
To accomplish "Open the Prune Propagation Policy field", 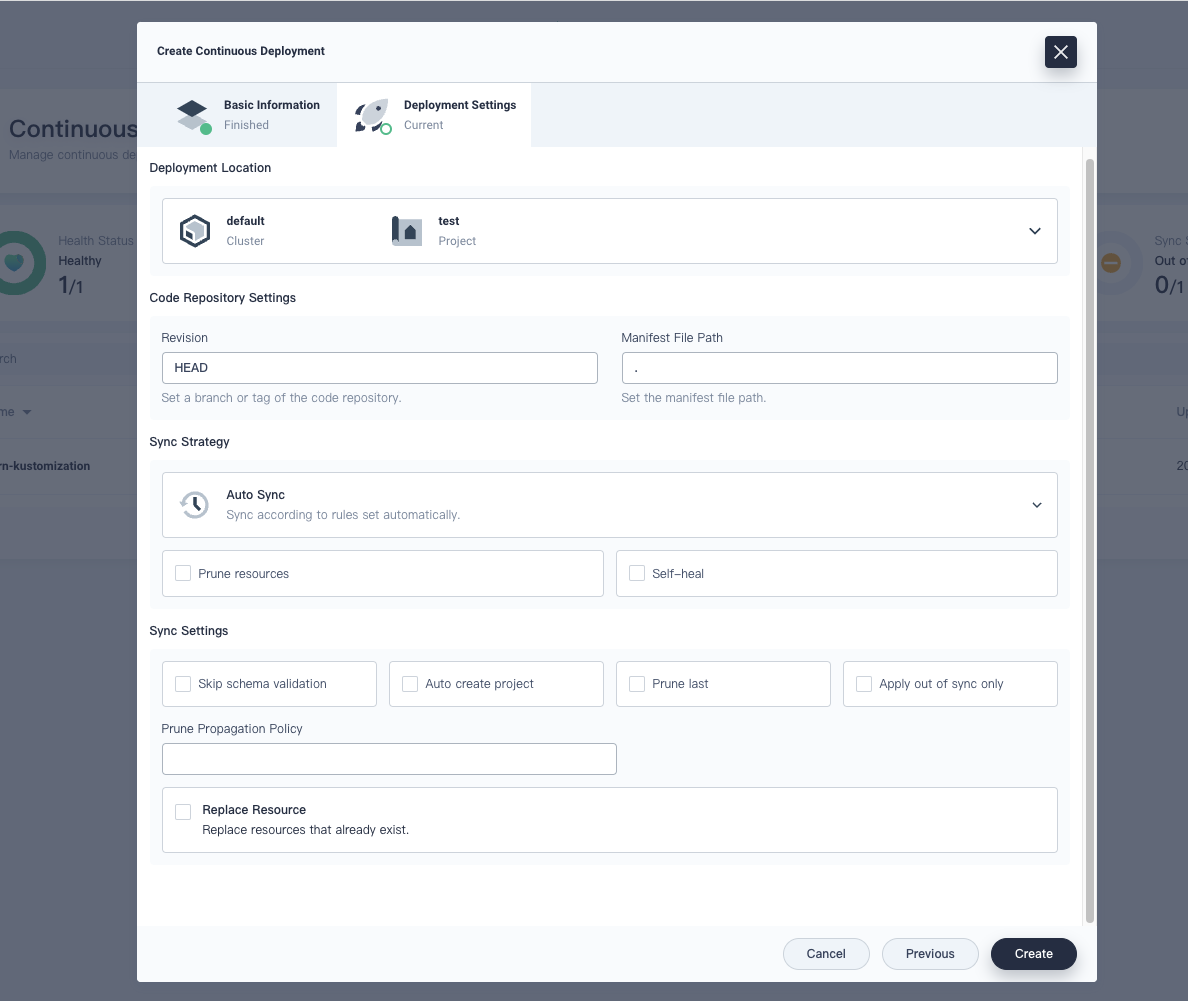I will pos(389,758).
